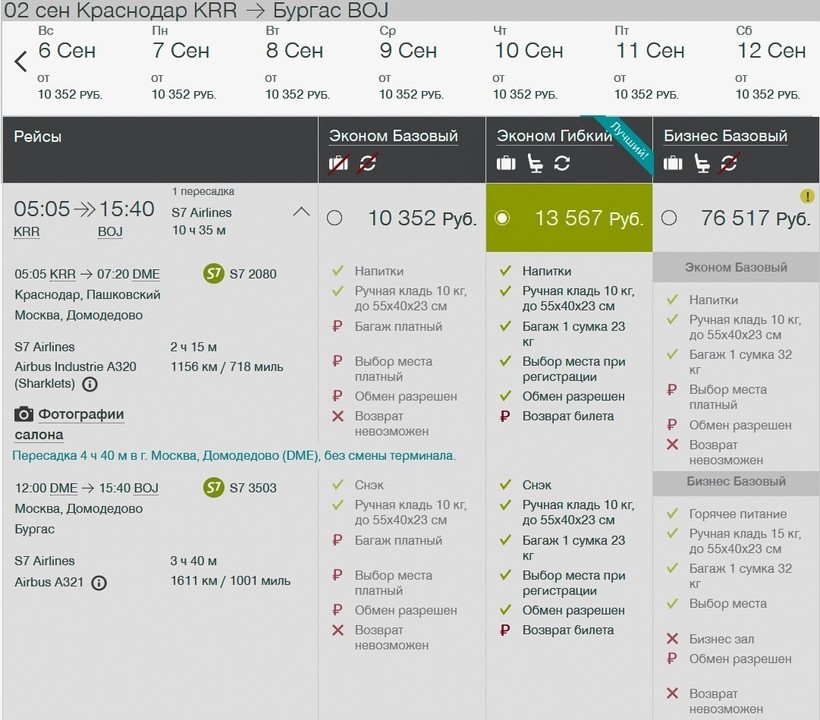Collapse flight details with the up chevron
The width and height of the screenshot is (820, 720).
[x=300, y=212]
